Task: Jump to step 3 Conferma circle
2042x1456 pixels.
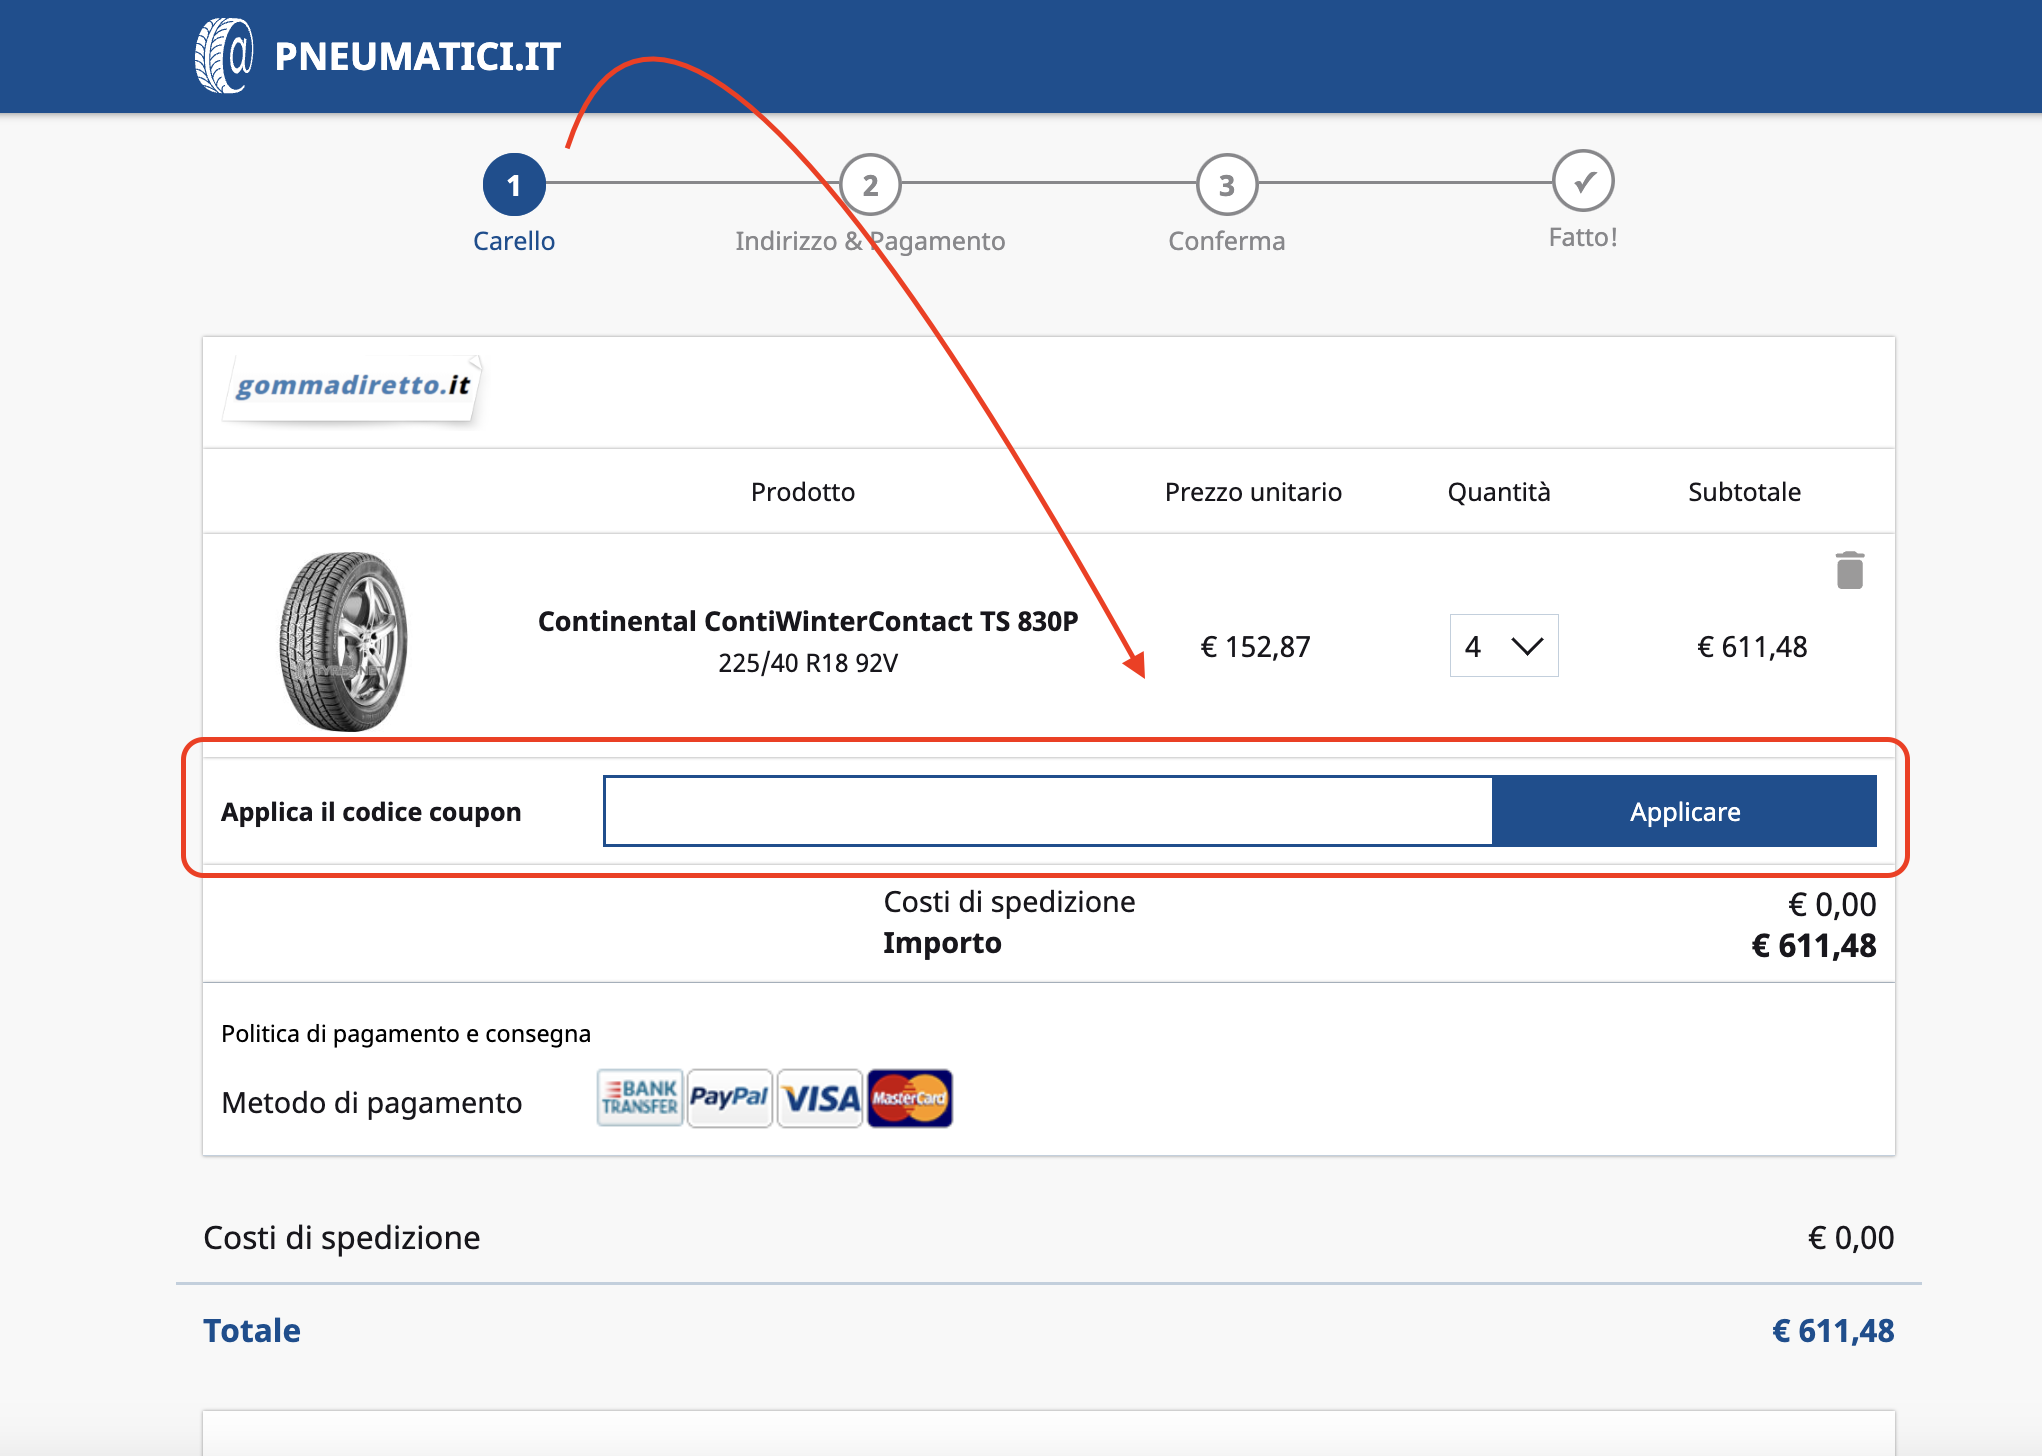Action: (x=1227, y=185)
